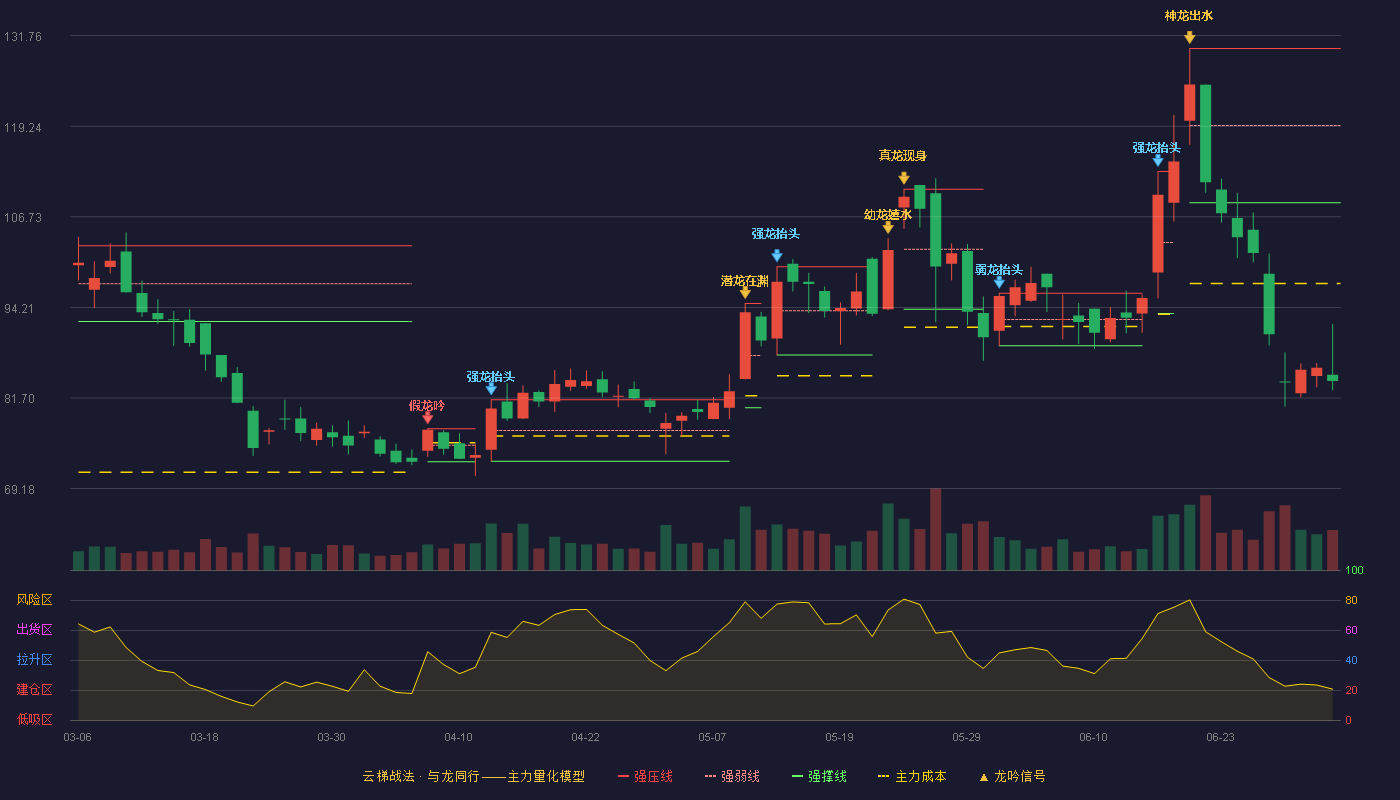
Task: Click the 幼龙遨水 signal arrow marker
Action: 888,227
